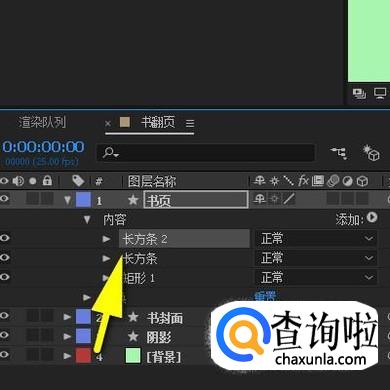Open the composition mini-flowchart icon
This screenshot has height=390, width=390.
pyautogui.click(x=339, y=153)
